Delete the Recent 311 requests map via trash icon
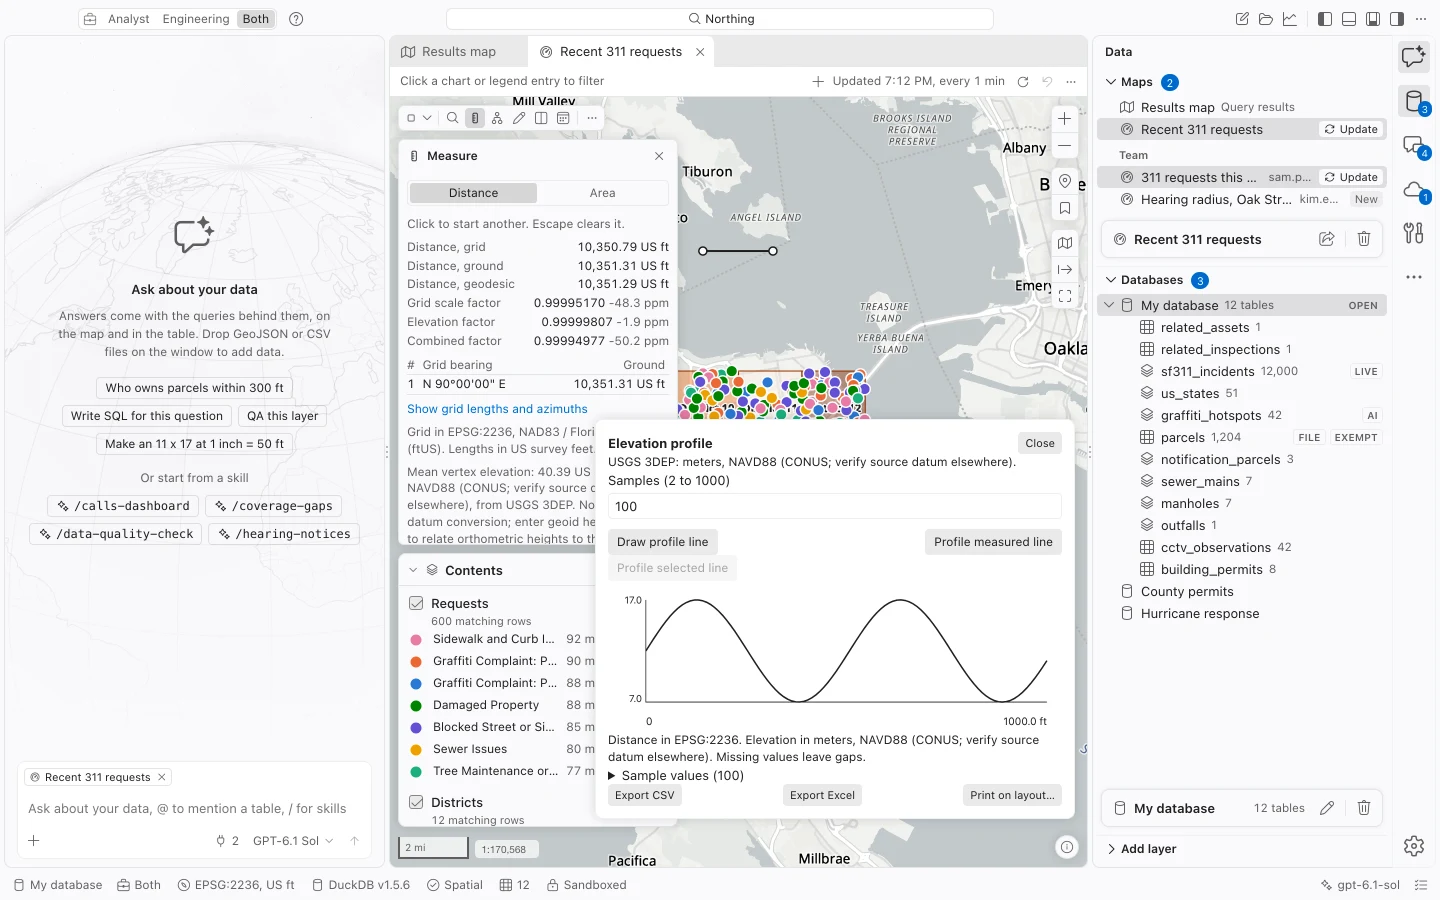The image size is (1440, 900). click(x=1364, y=239)
